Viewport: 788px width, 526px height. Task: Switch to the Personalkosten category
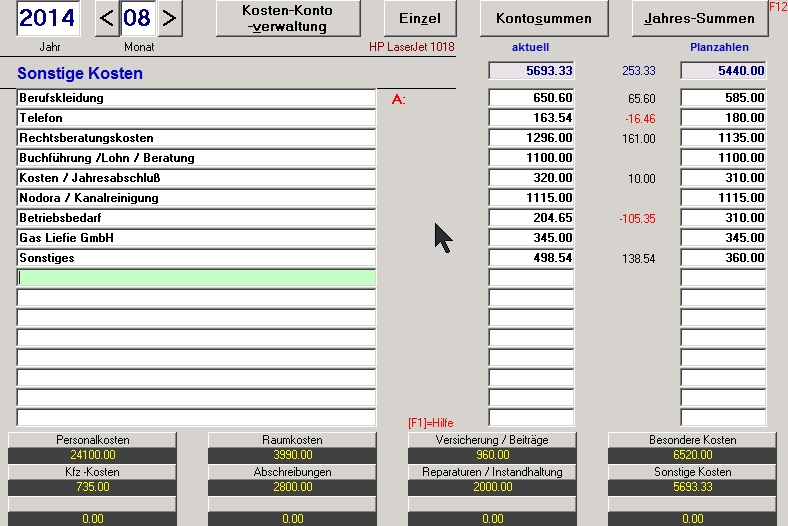pos(92,440)
